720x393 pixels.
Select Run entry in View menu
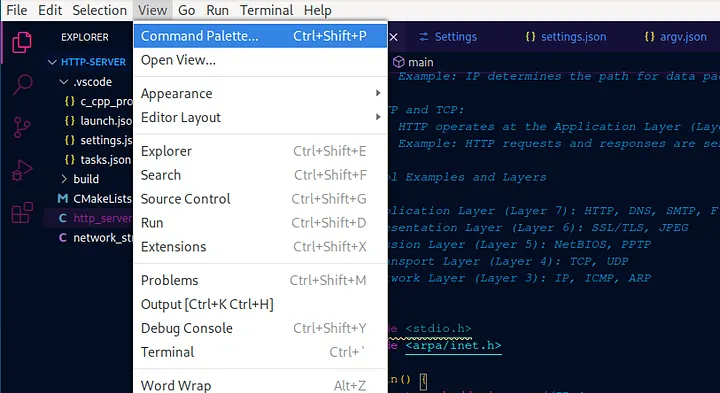[260, 223]
